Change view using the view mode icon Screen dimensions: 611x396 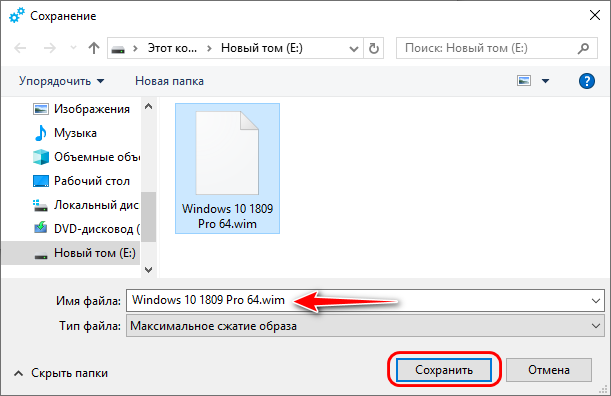pyautogui.click(x=524, y=81)
